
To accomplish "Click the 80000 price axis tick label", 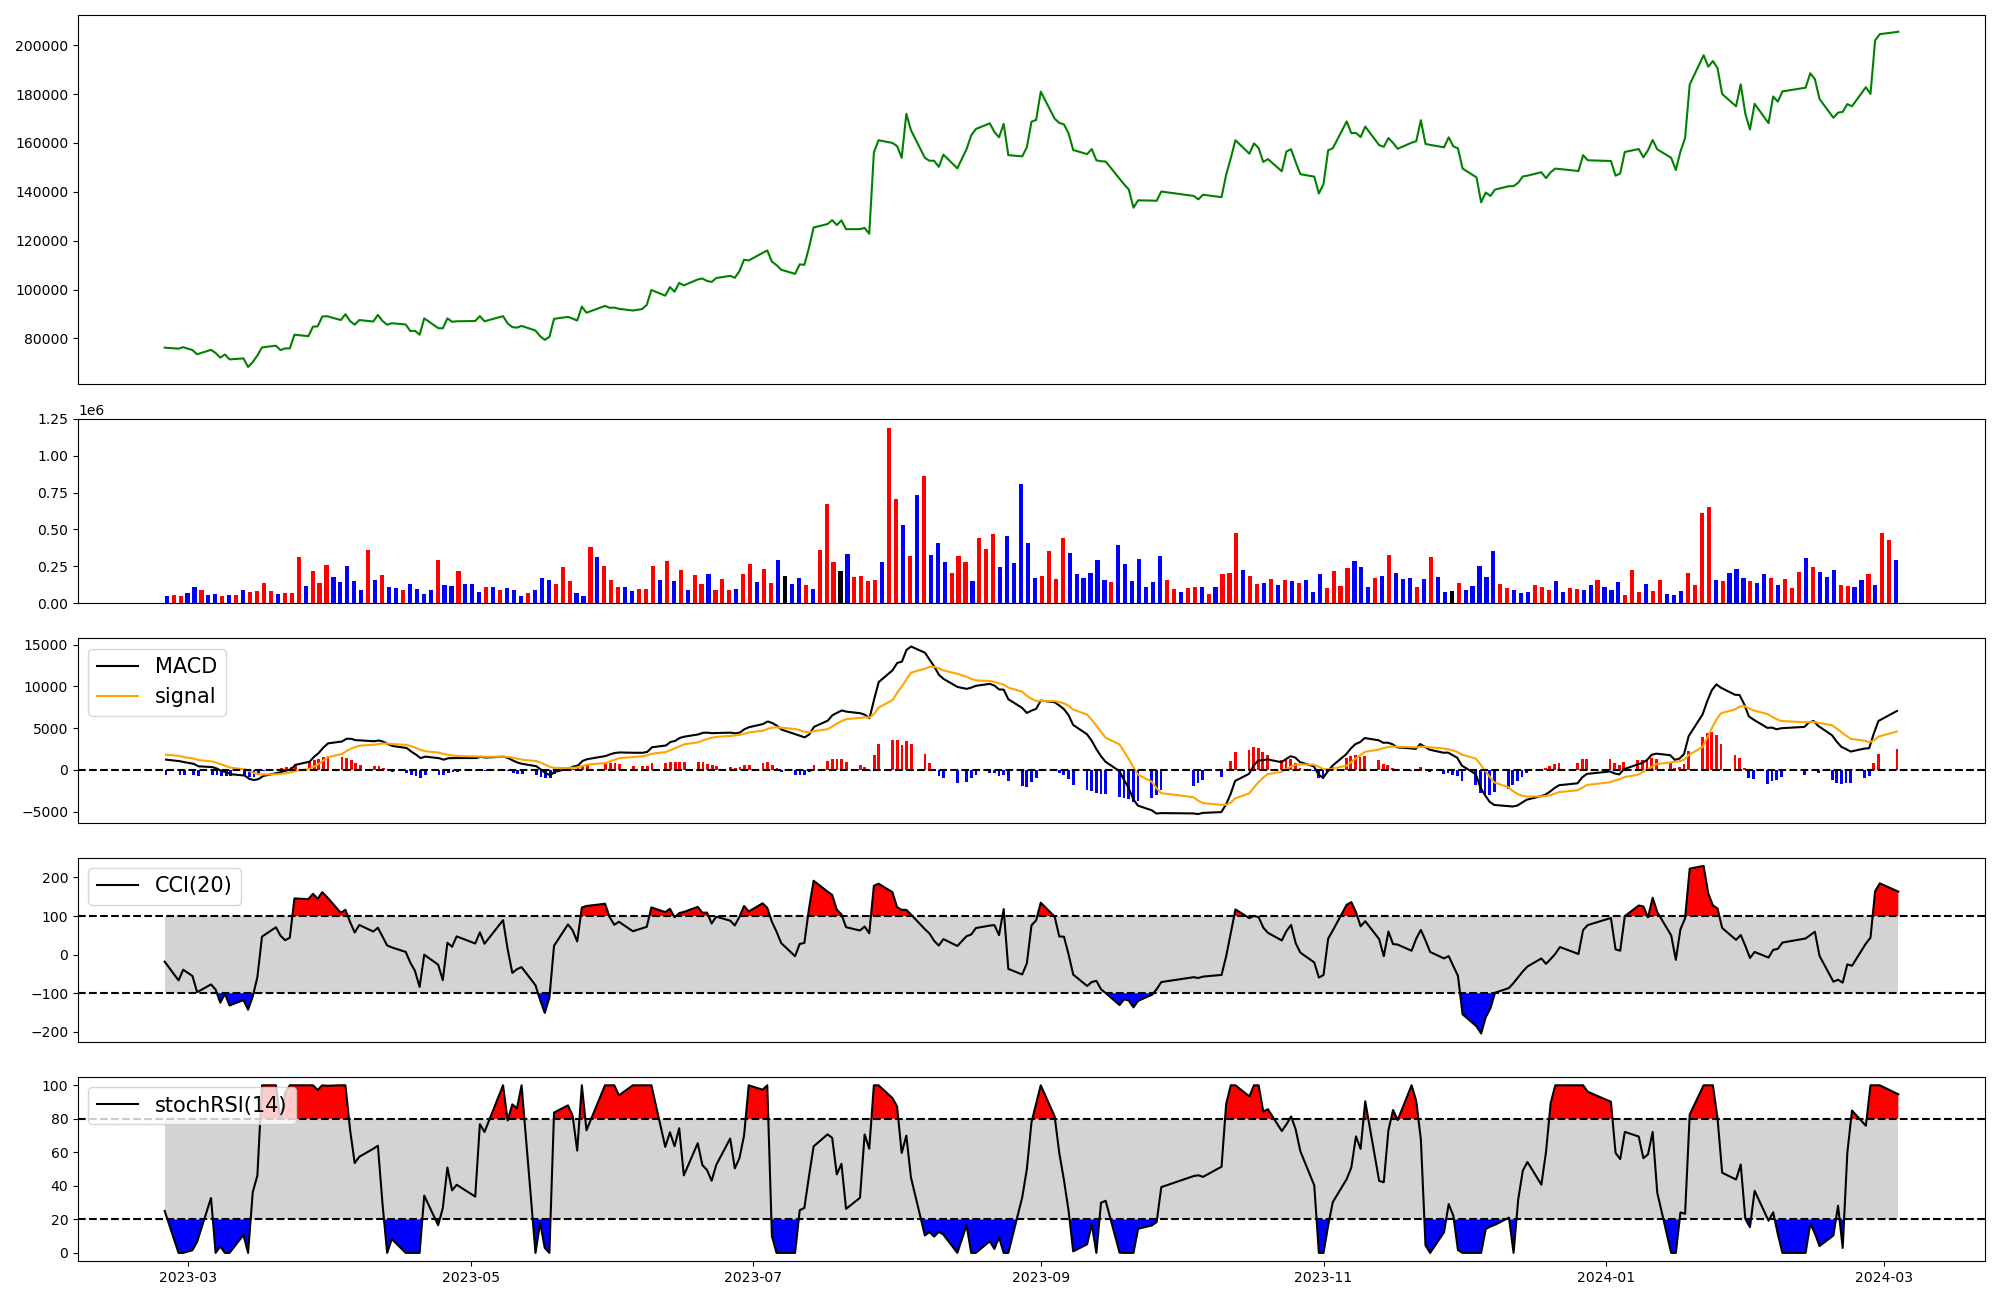I will pyautogui.click(x=46, y=339).
